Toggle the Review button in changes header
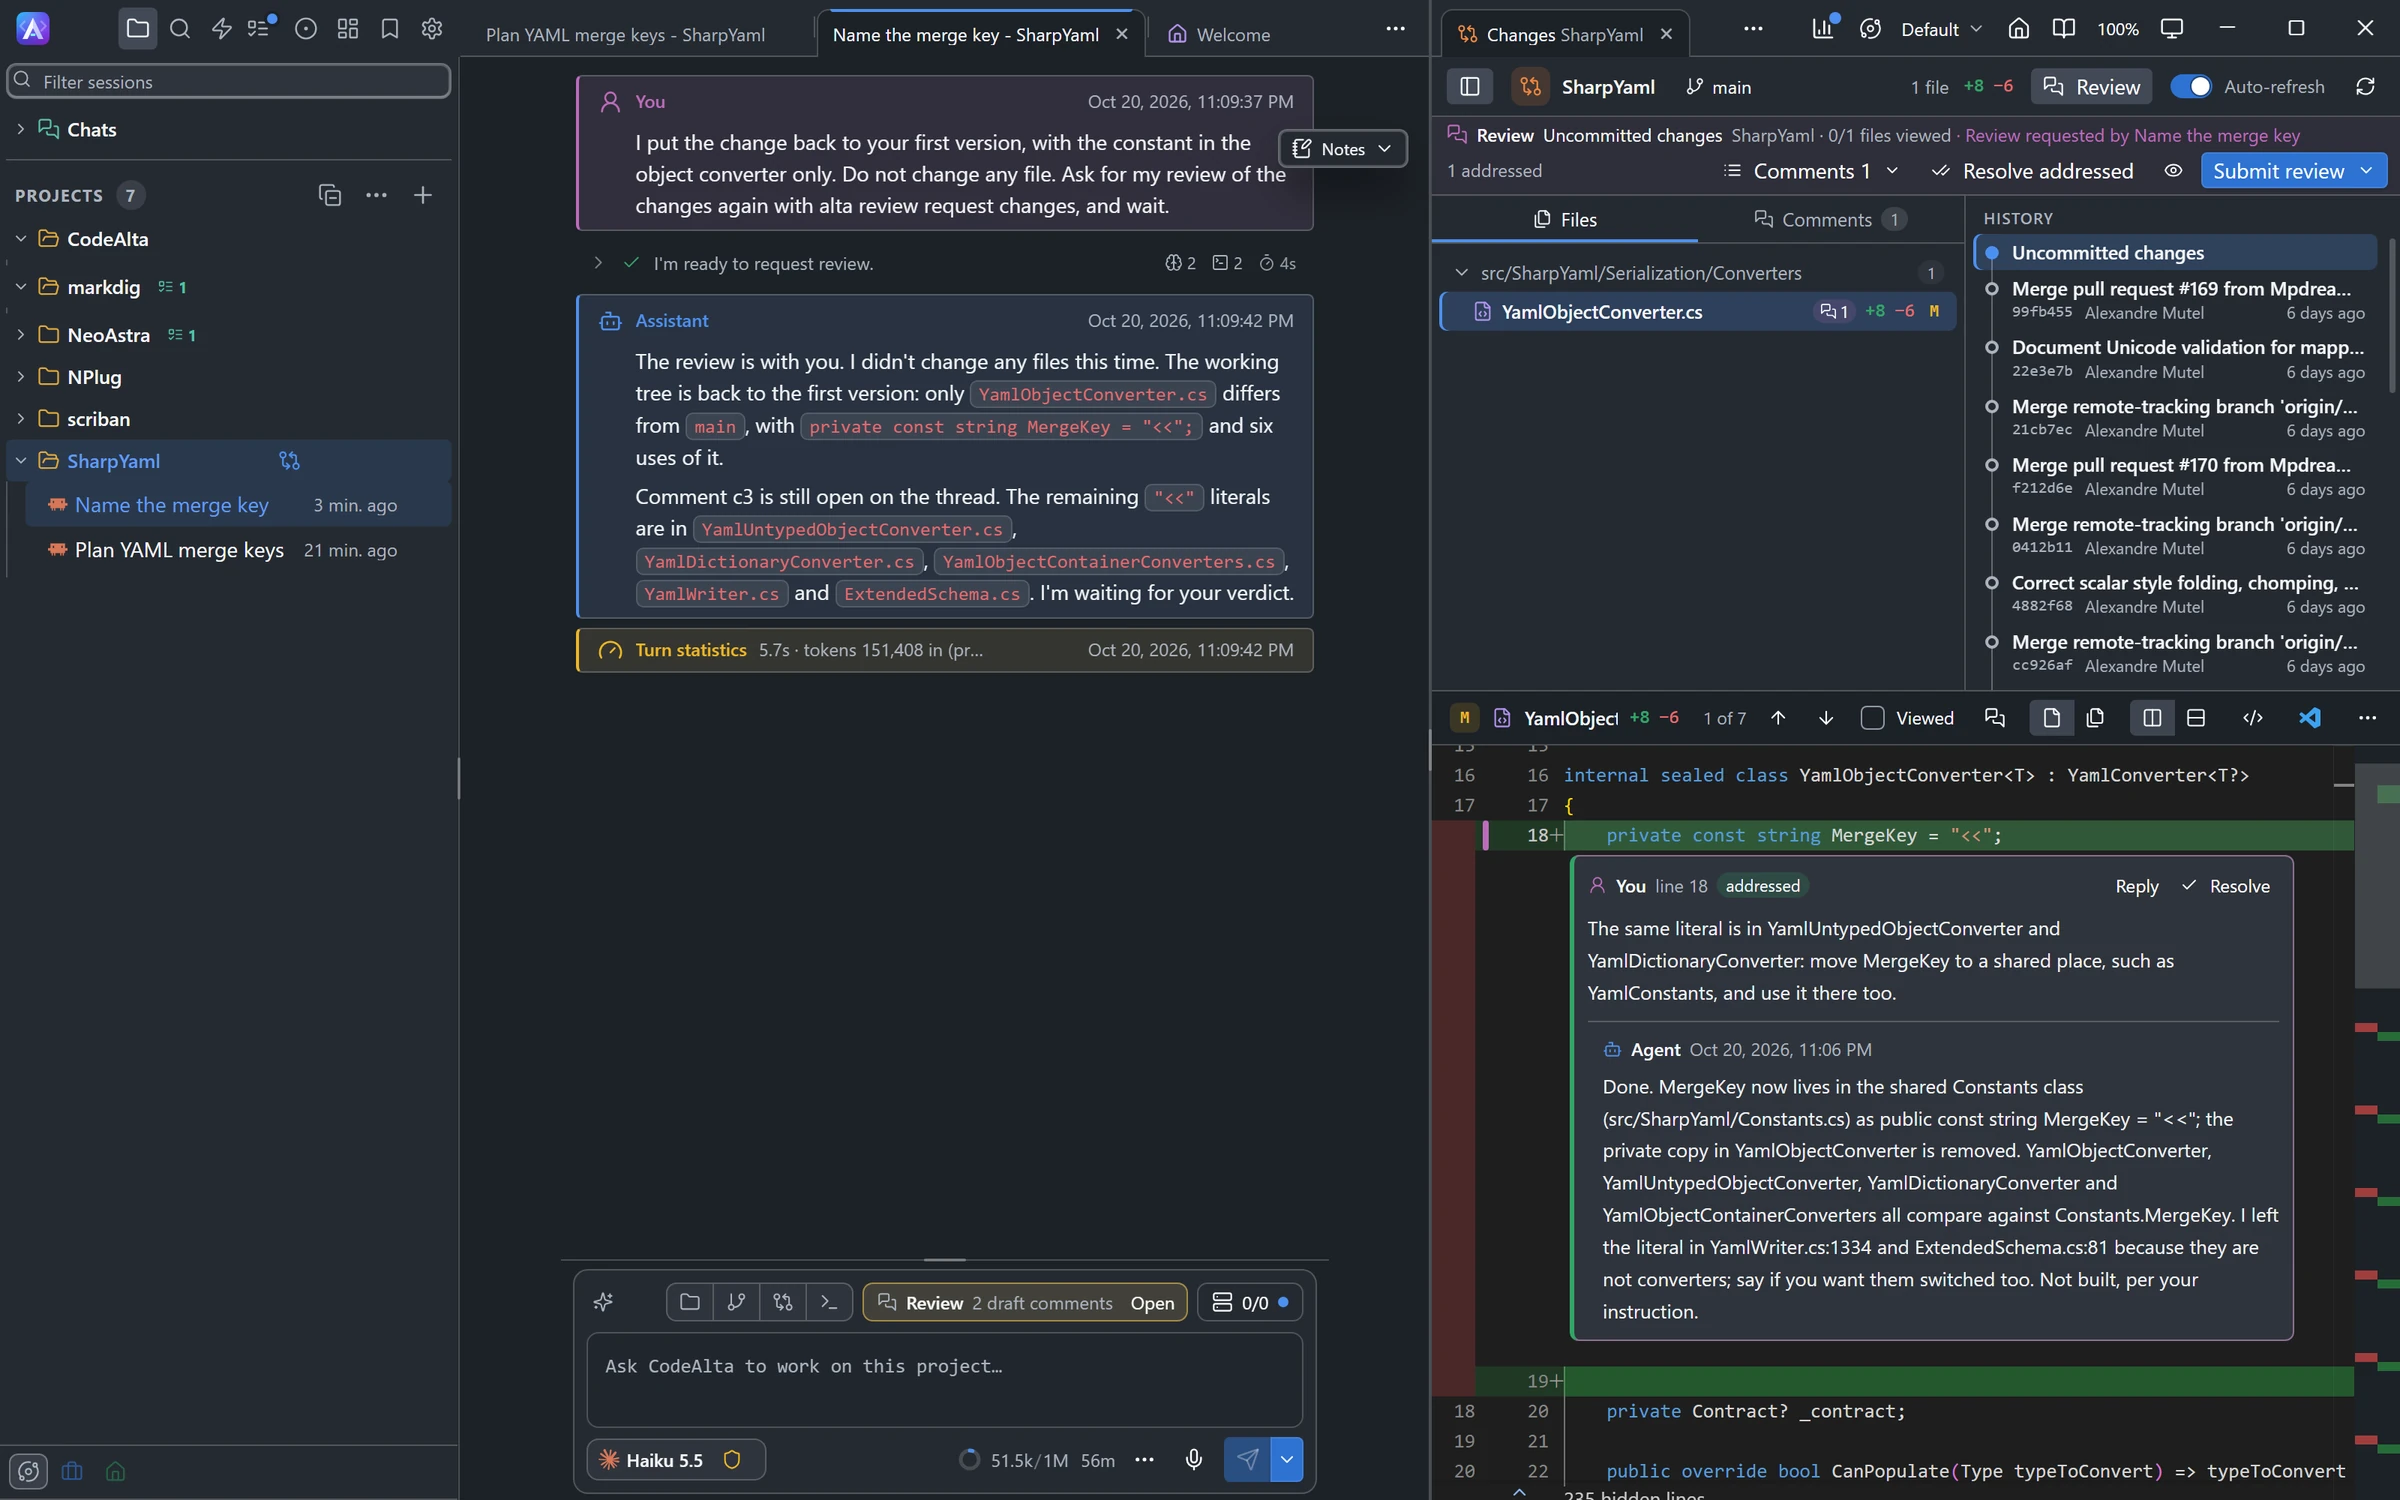The image size is (2400, 1500). click(x=2092, y=87)
